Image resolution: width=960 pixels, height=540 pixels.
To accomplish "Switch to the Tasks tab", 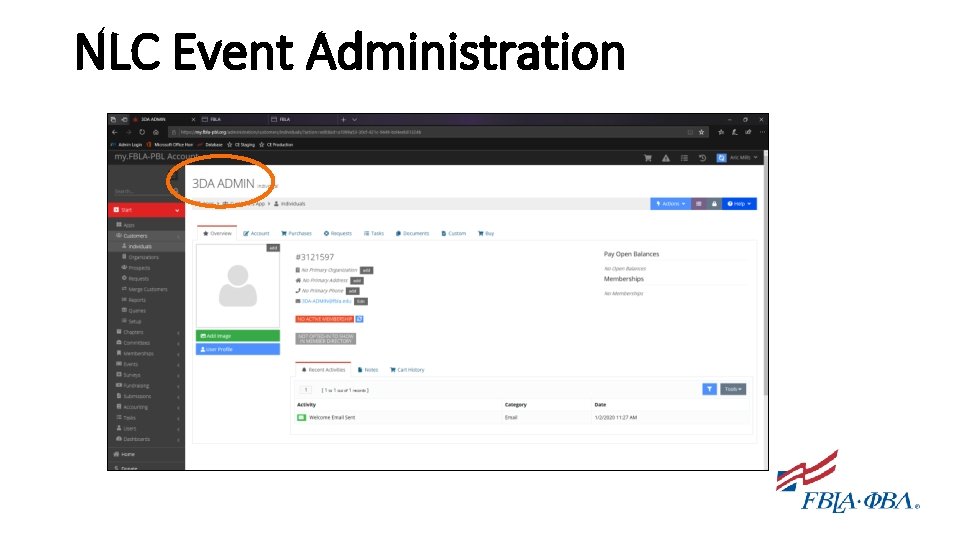I will tap(374, 233).
